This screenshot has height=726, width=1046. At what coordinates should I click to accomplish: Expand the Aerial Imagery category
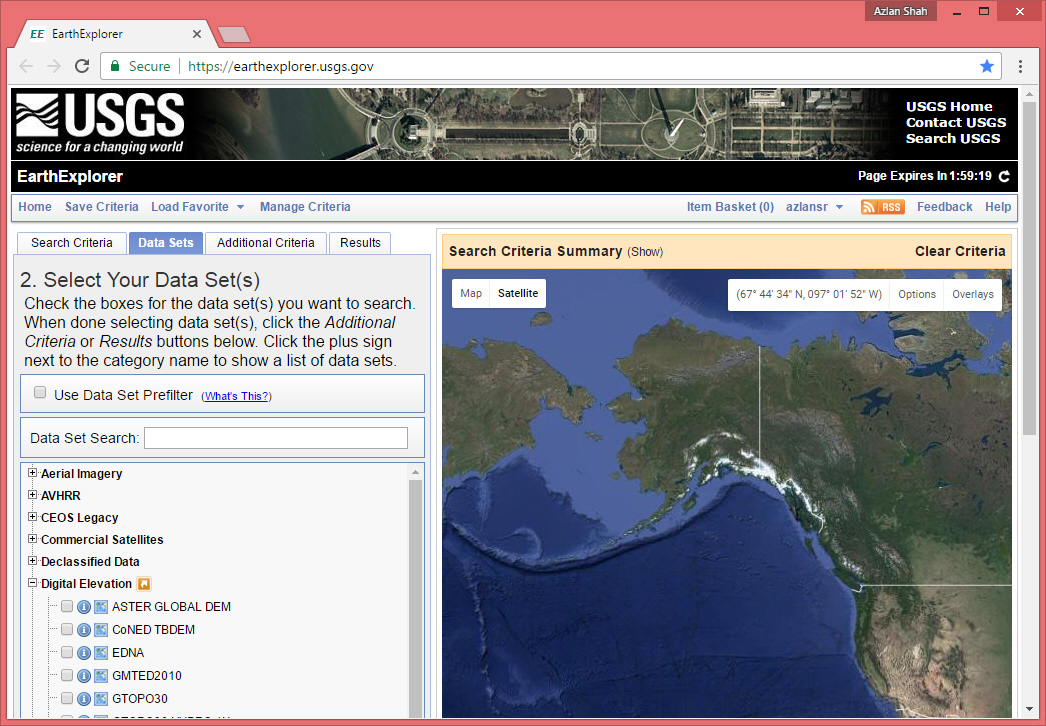(32, 472)
